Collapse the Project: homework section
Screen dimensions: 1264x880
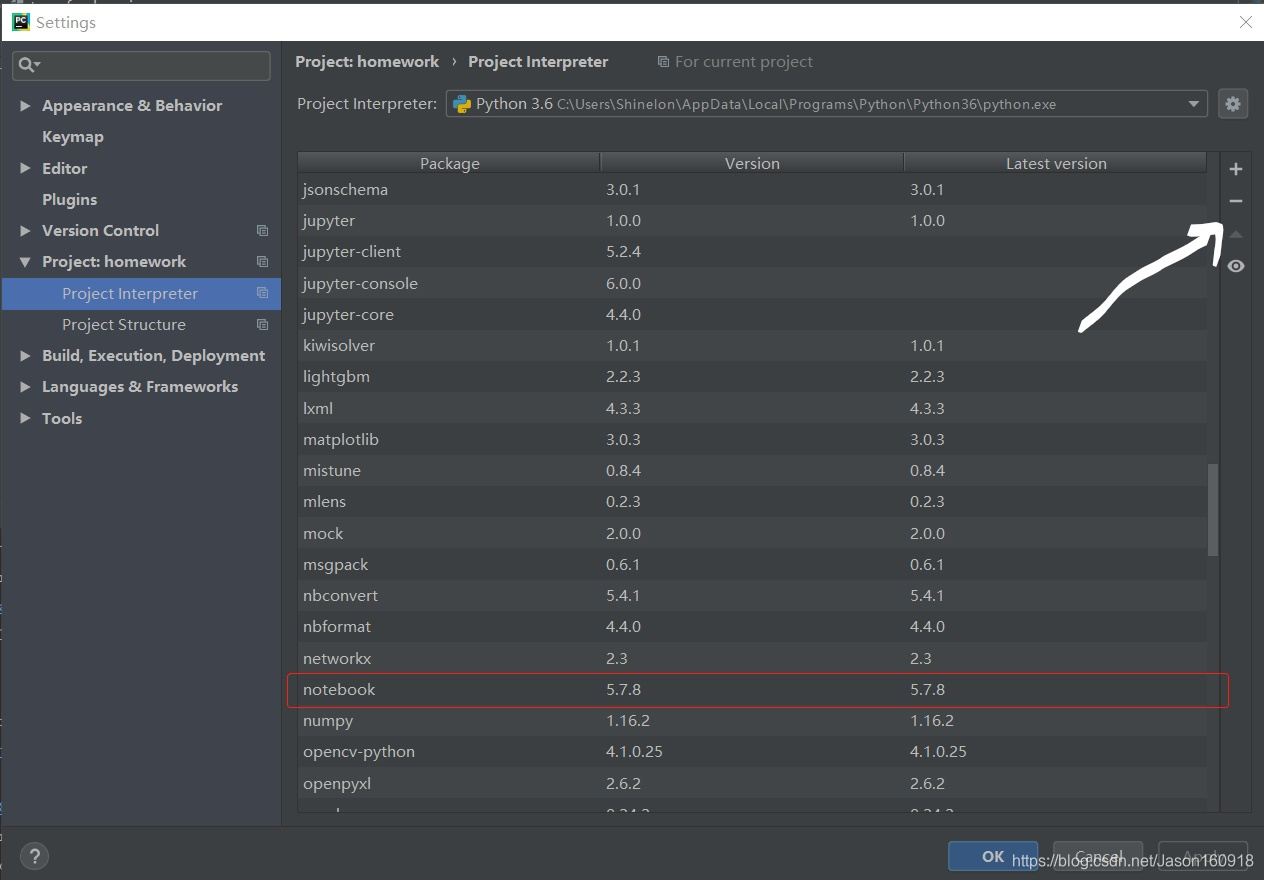(x=25, y=262)
